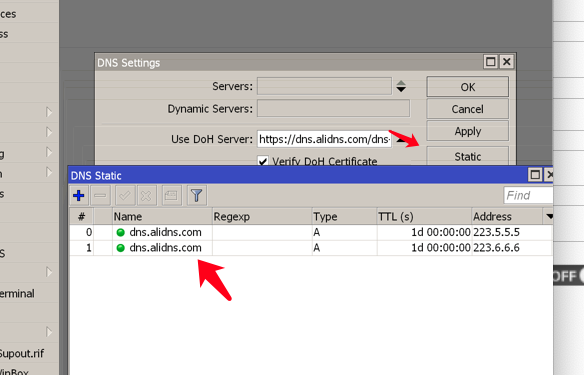Click address 223.6.6.6 cell

[x=496, y=248]
